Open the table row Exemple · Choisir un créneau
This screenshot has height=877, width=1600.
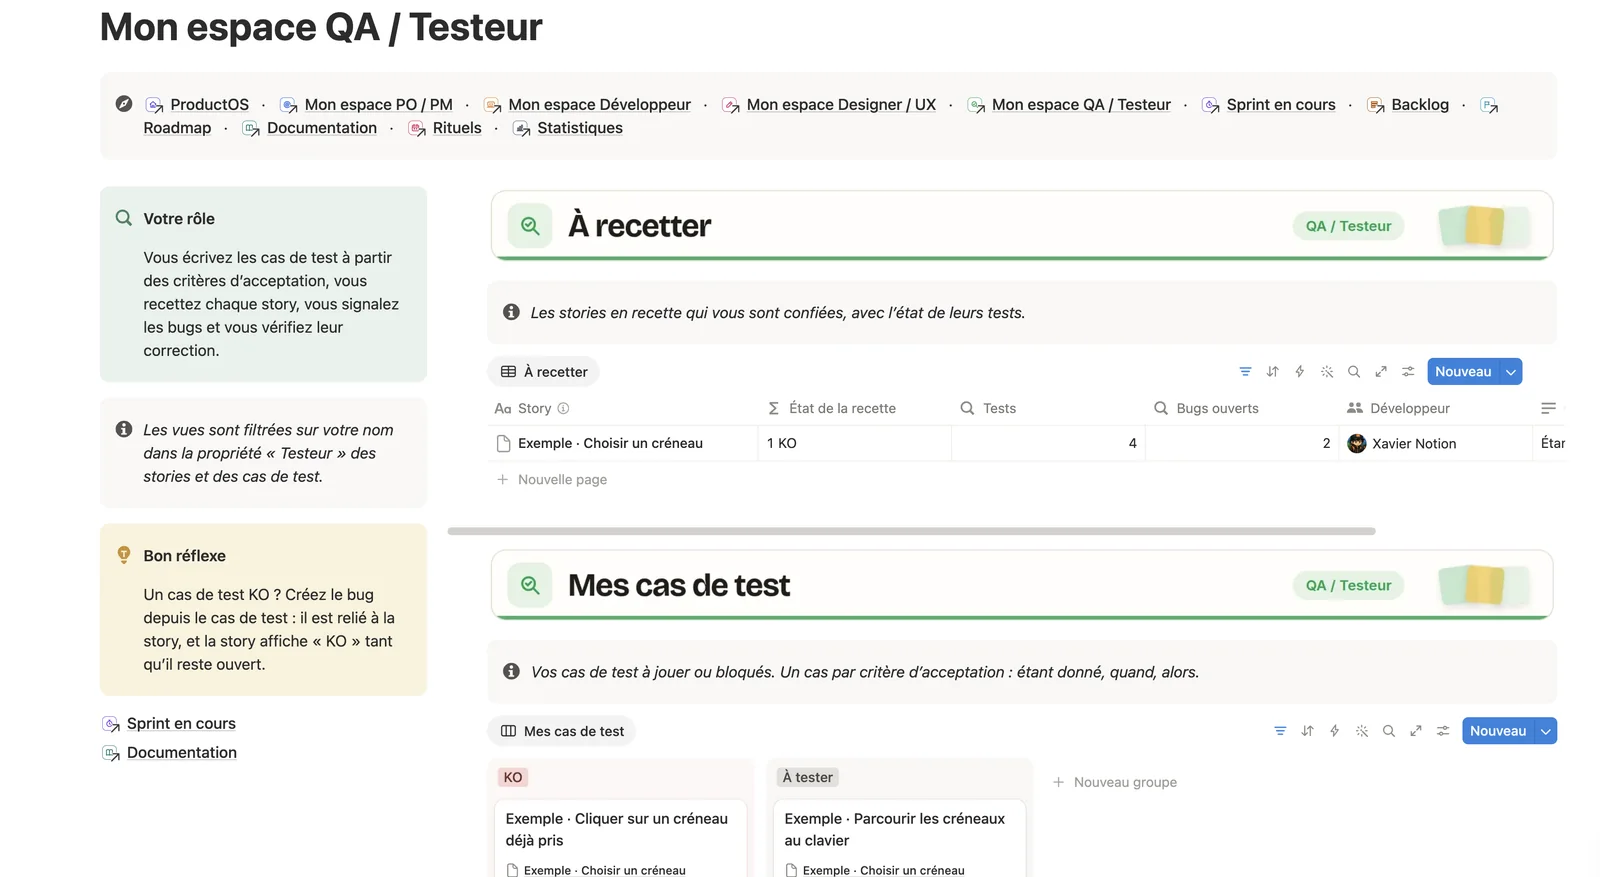[x=610, y=443]
